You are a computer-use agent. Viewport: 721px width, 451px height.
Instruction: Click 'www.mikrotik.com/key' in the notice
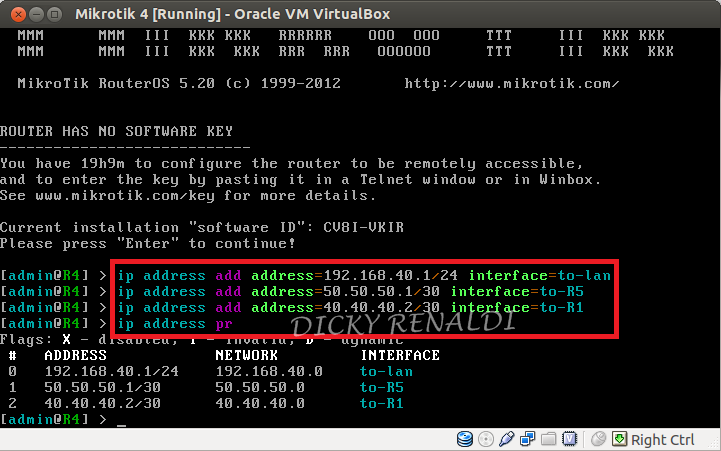(x=125, y=196)
